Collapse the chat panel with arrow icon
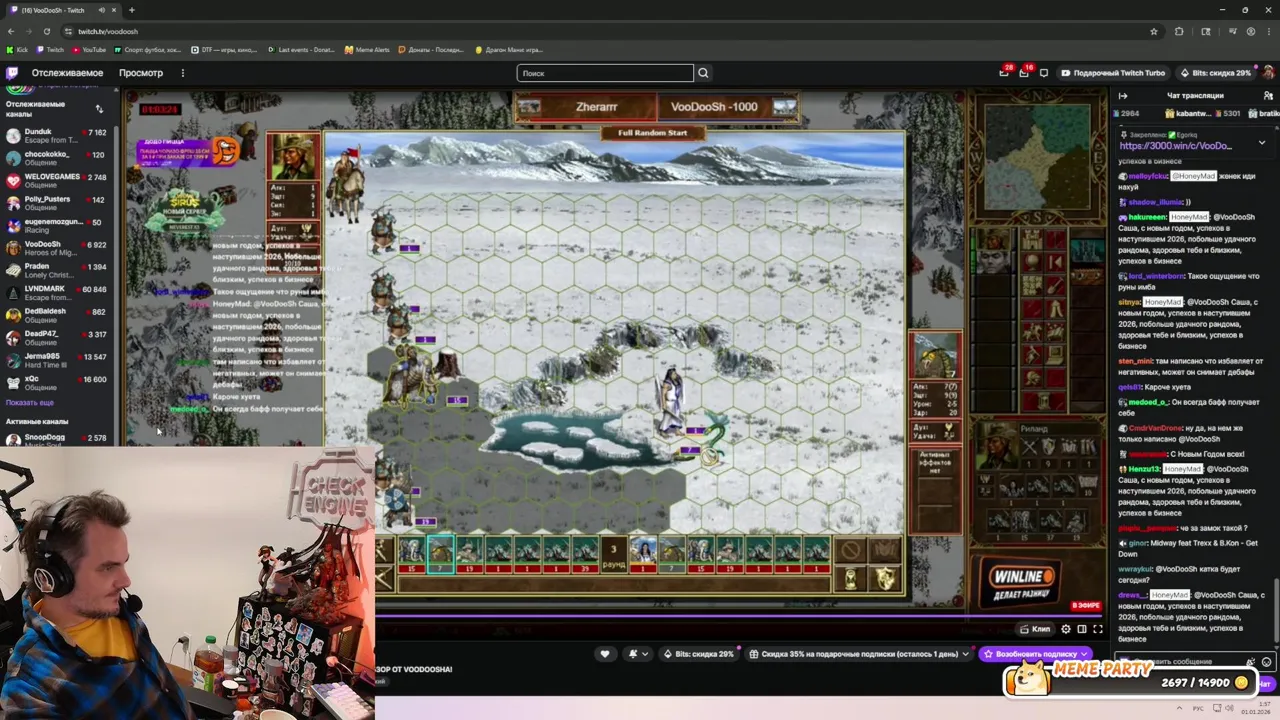Viewport: 1280px width, 720px height. (x=1122, y=96)
